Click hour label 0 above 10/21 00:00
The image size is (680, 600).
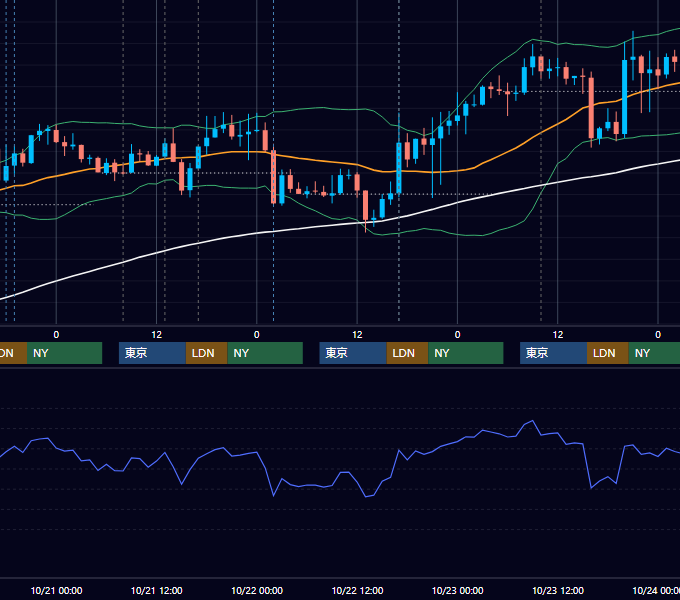56,335
